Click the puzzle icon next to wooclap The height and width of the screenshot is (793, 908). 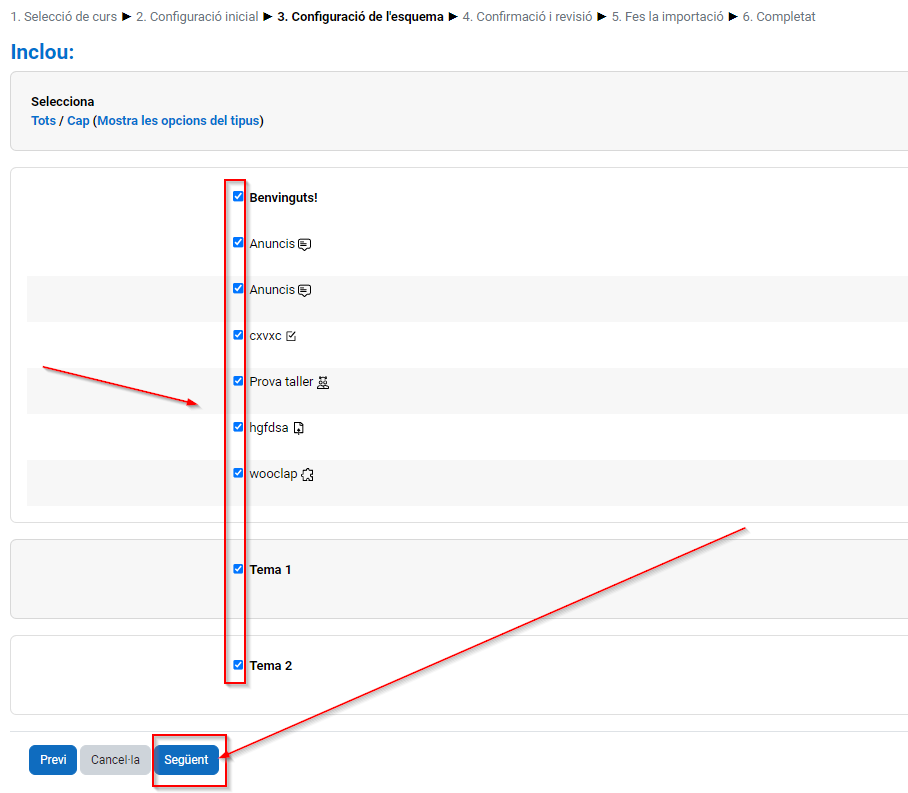point(308,474)
